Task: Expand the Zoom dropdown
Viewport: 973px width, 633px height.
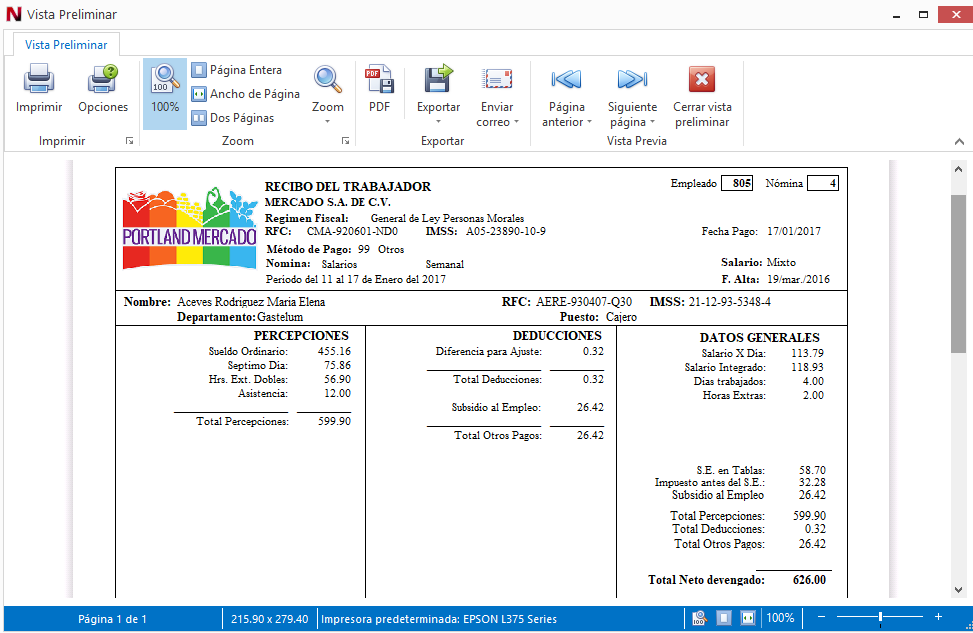Action: click(327, 121)
